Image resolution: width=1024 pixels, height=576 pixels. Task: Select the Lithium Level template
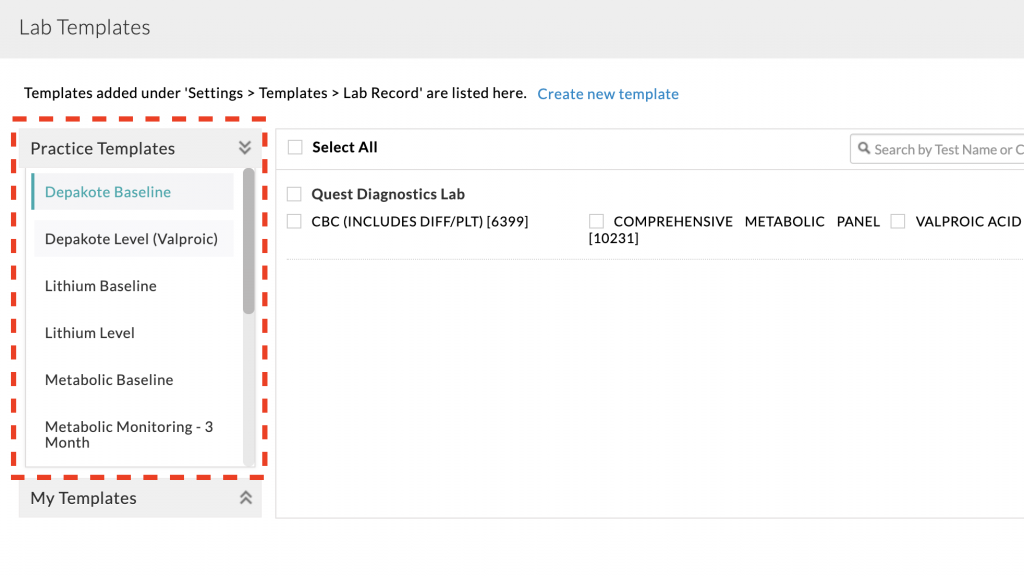[x=90, y=333]
